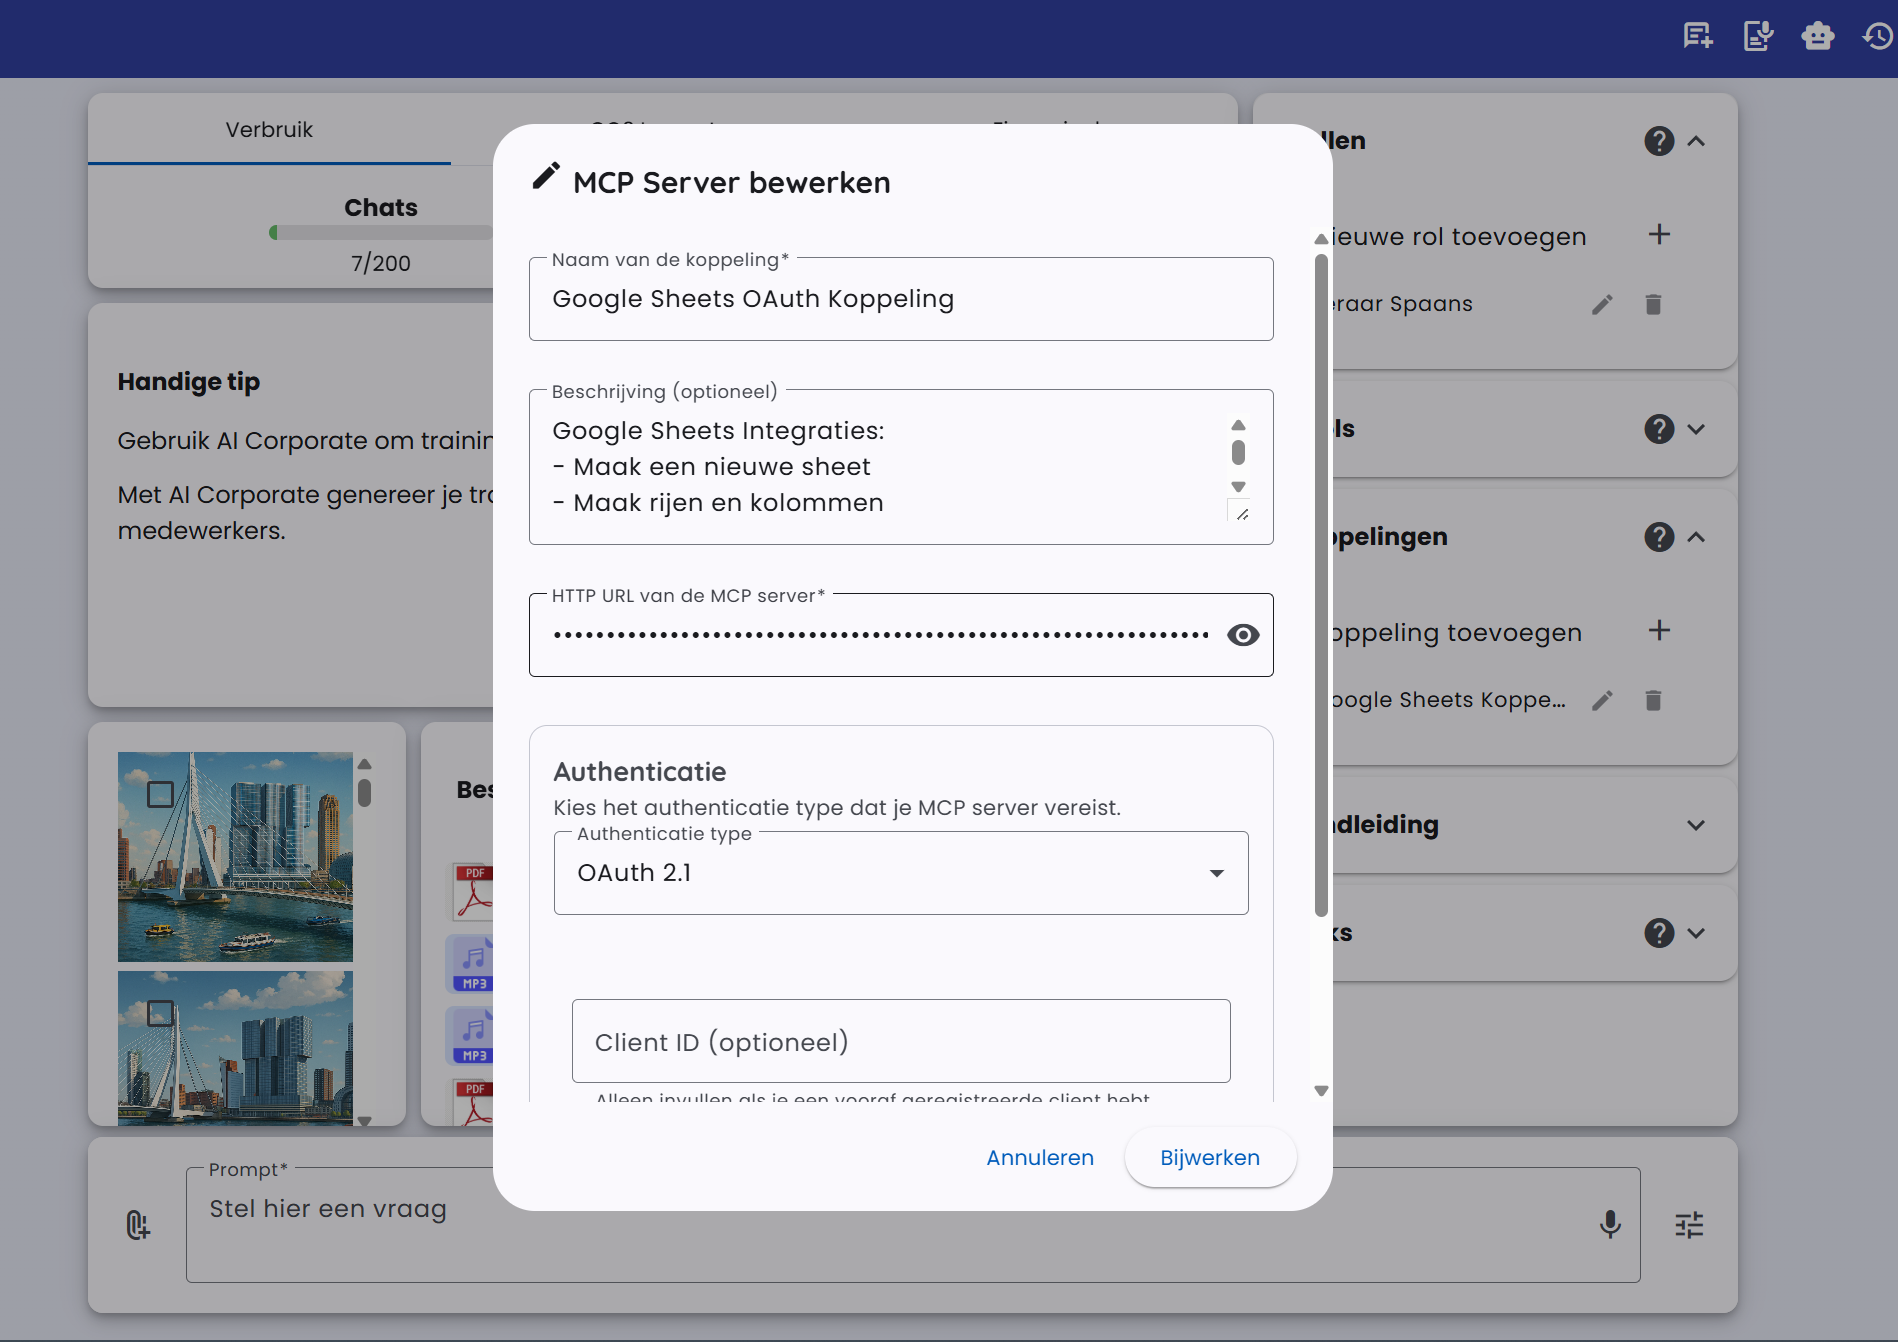Click the microphone icon in prompt box
Viewport: 1898px width, 1342px height.
click(1610, 1224)
